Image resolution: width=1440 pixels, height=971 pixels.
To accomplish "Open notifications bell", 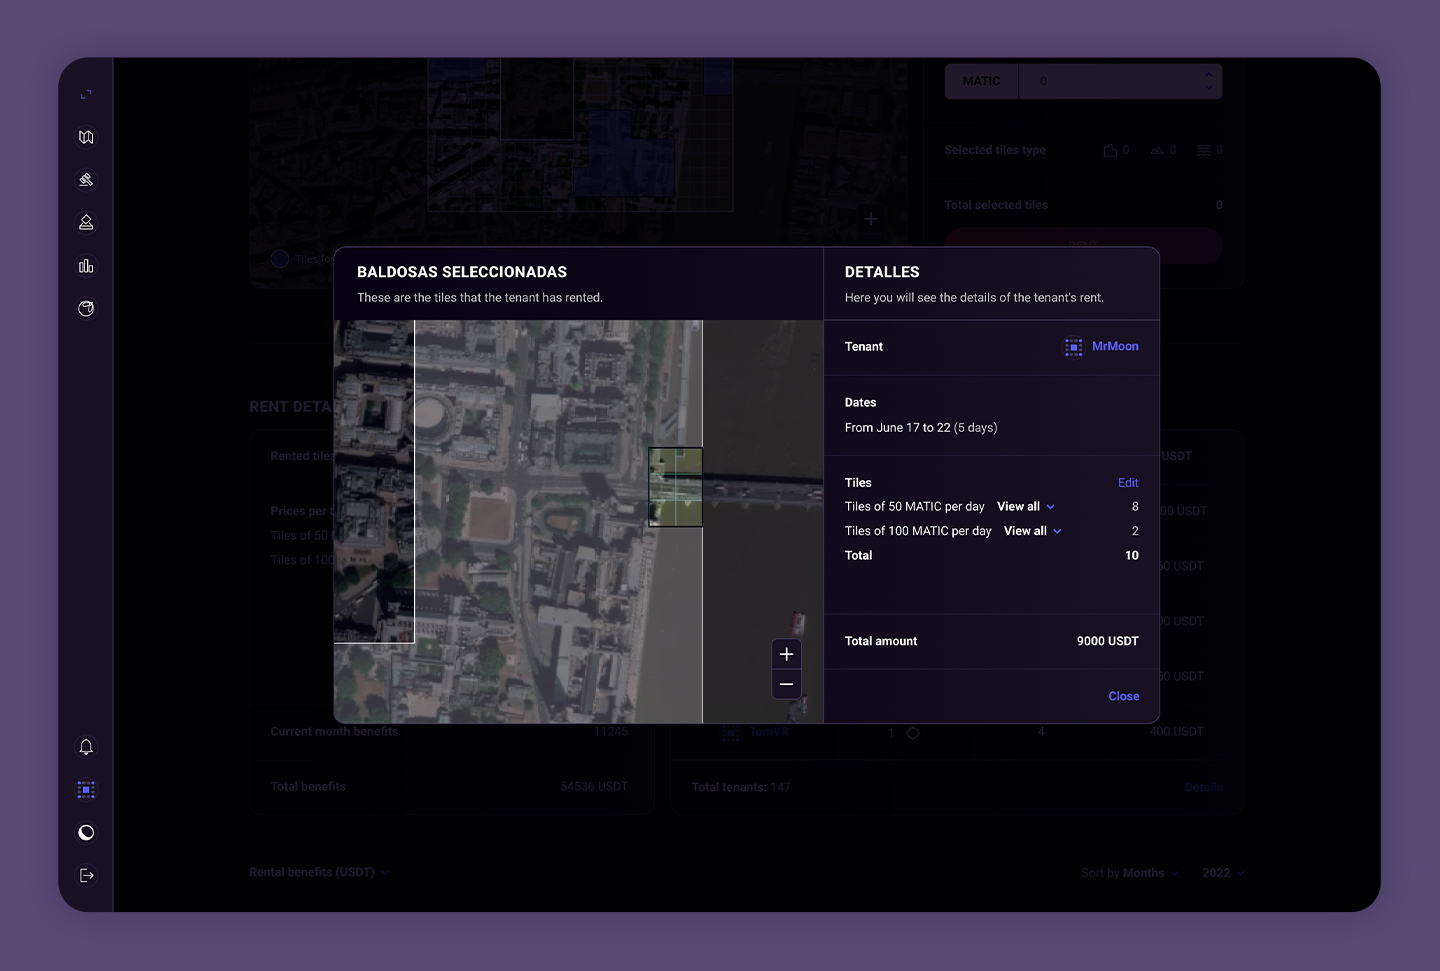I will coord(86,747).
